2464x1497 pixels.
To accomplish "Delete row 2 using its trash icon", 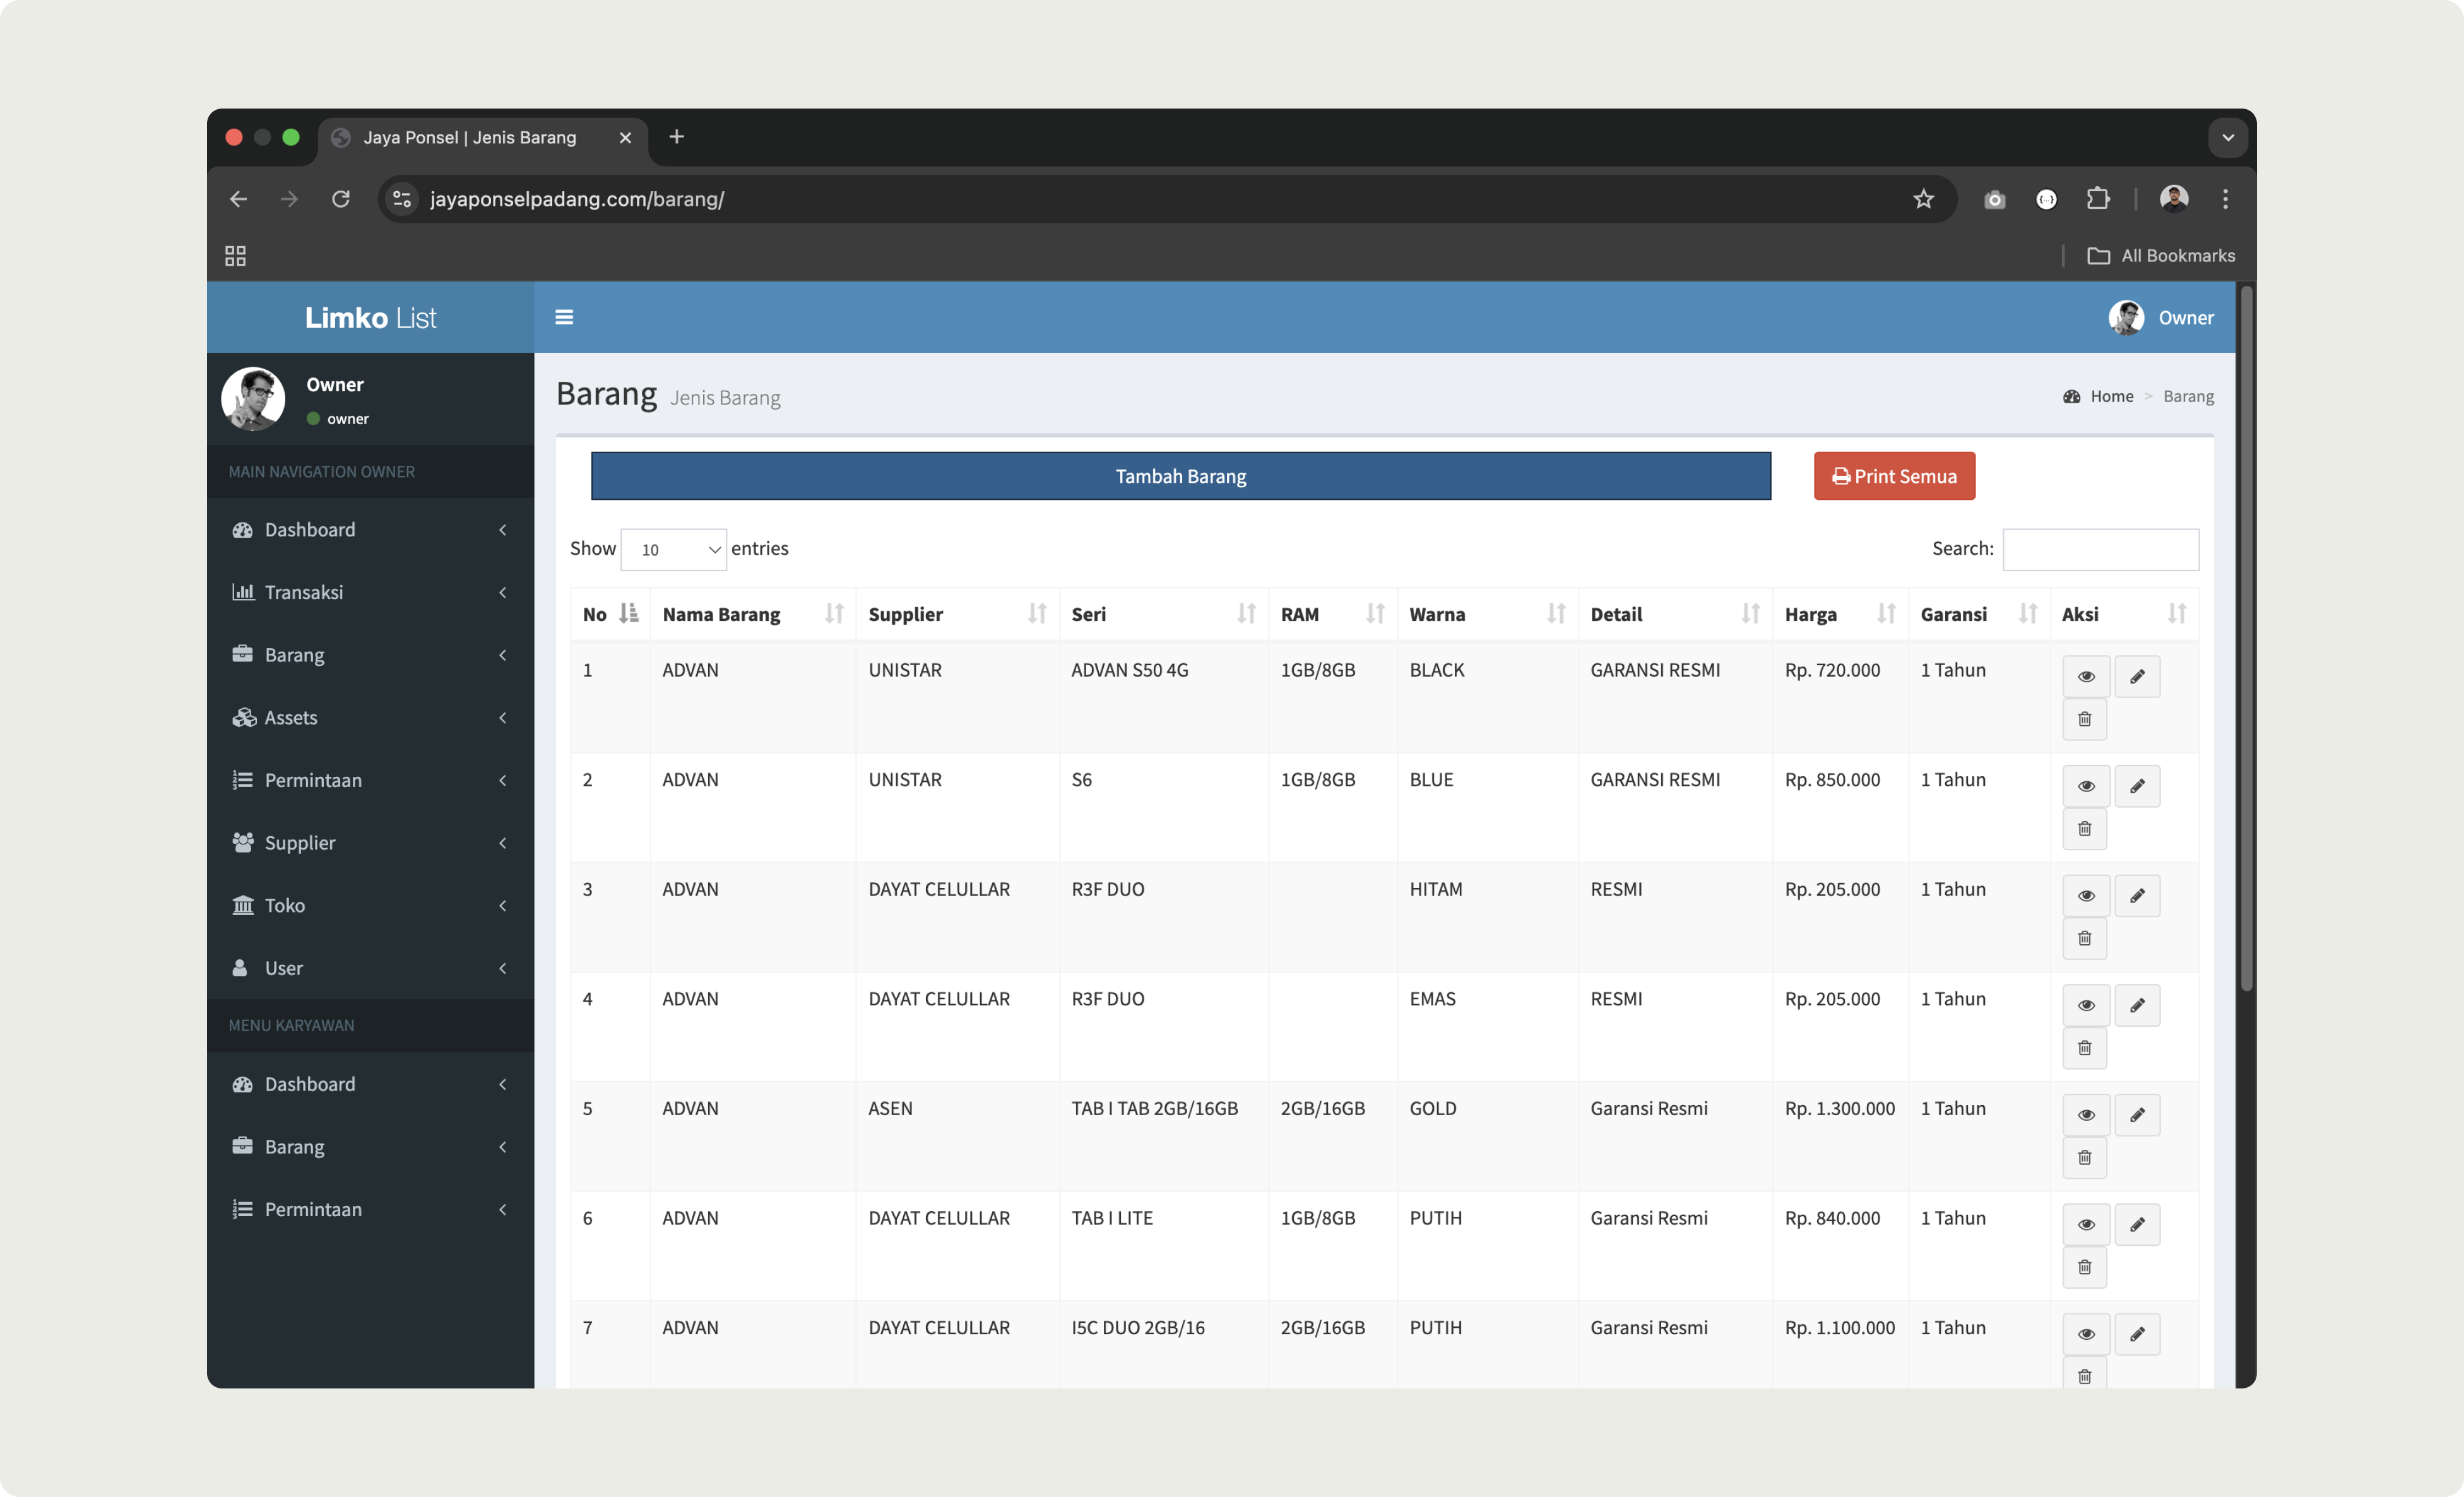I will coord(2084,829).
